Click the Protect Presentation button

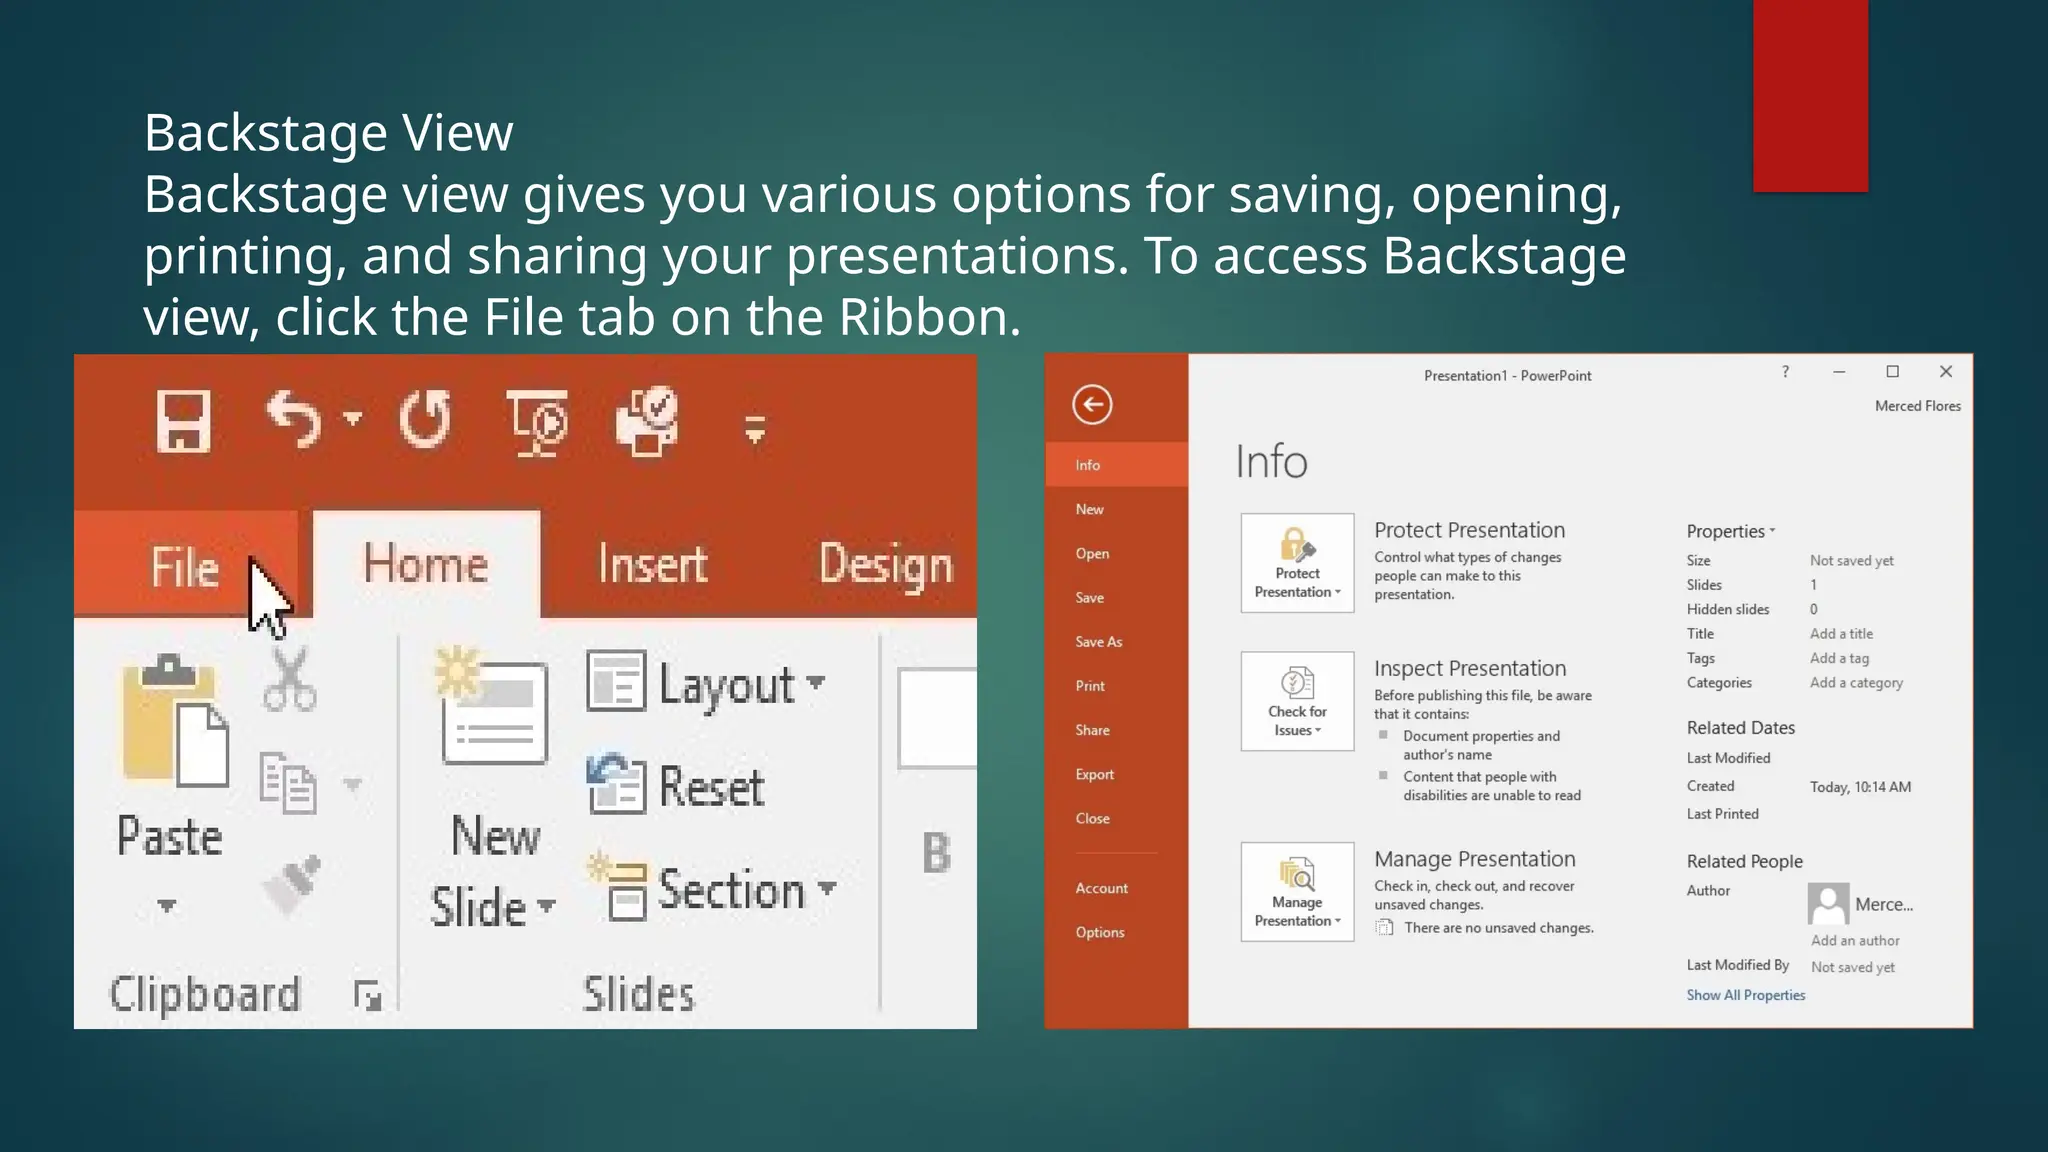click(1297, 563)
